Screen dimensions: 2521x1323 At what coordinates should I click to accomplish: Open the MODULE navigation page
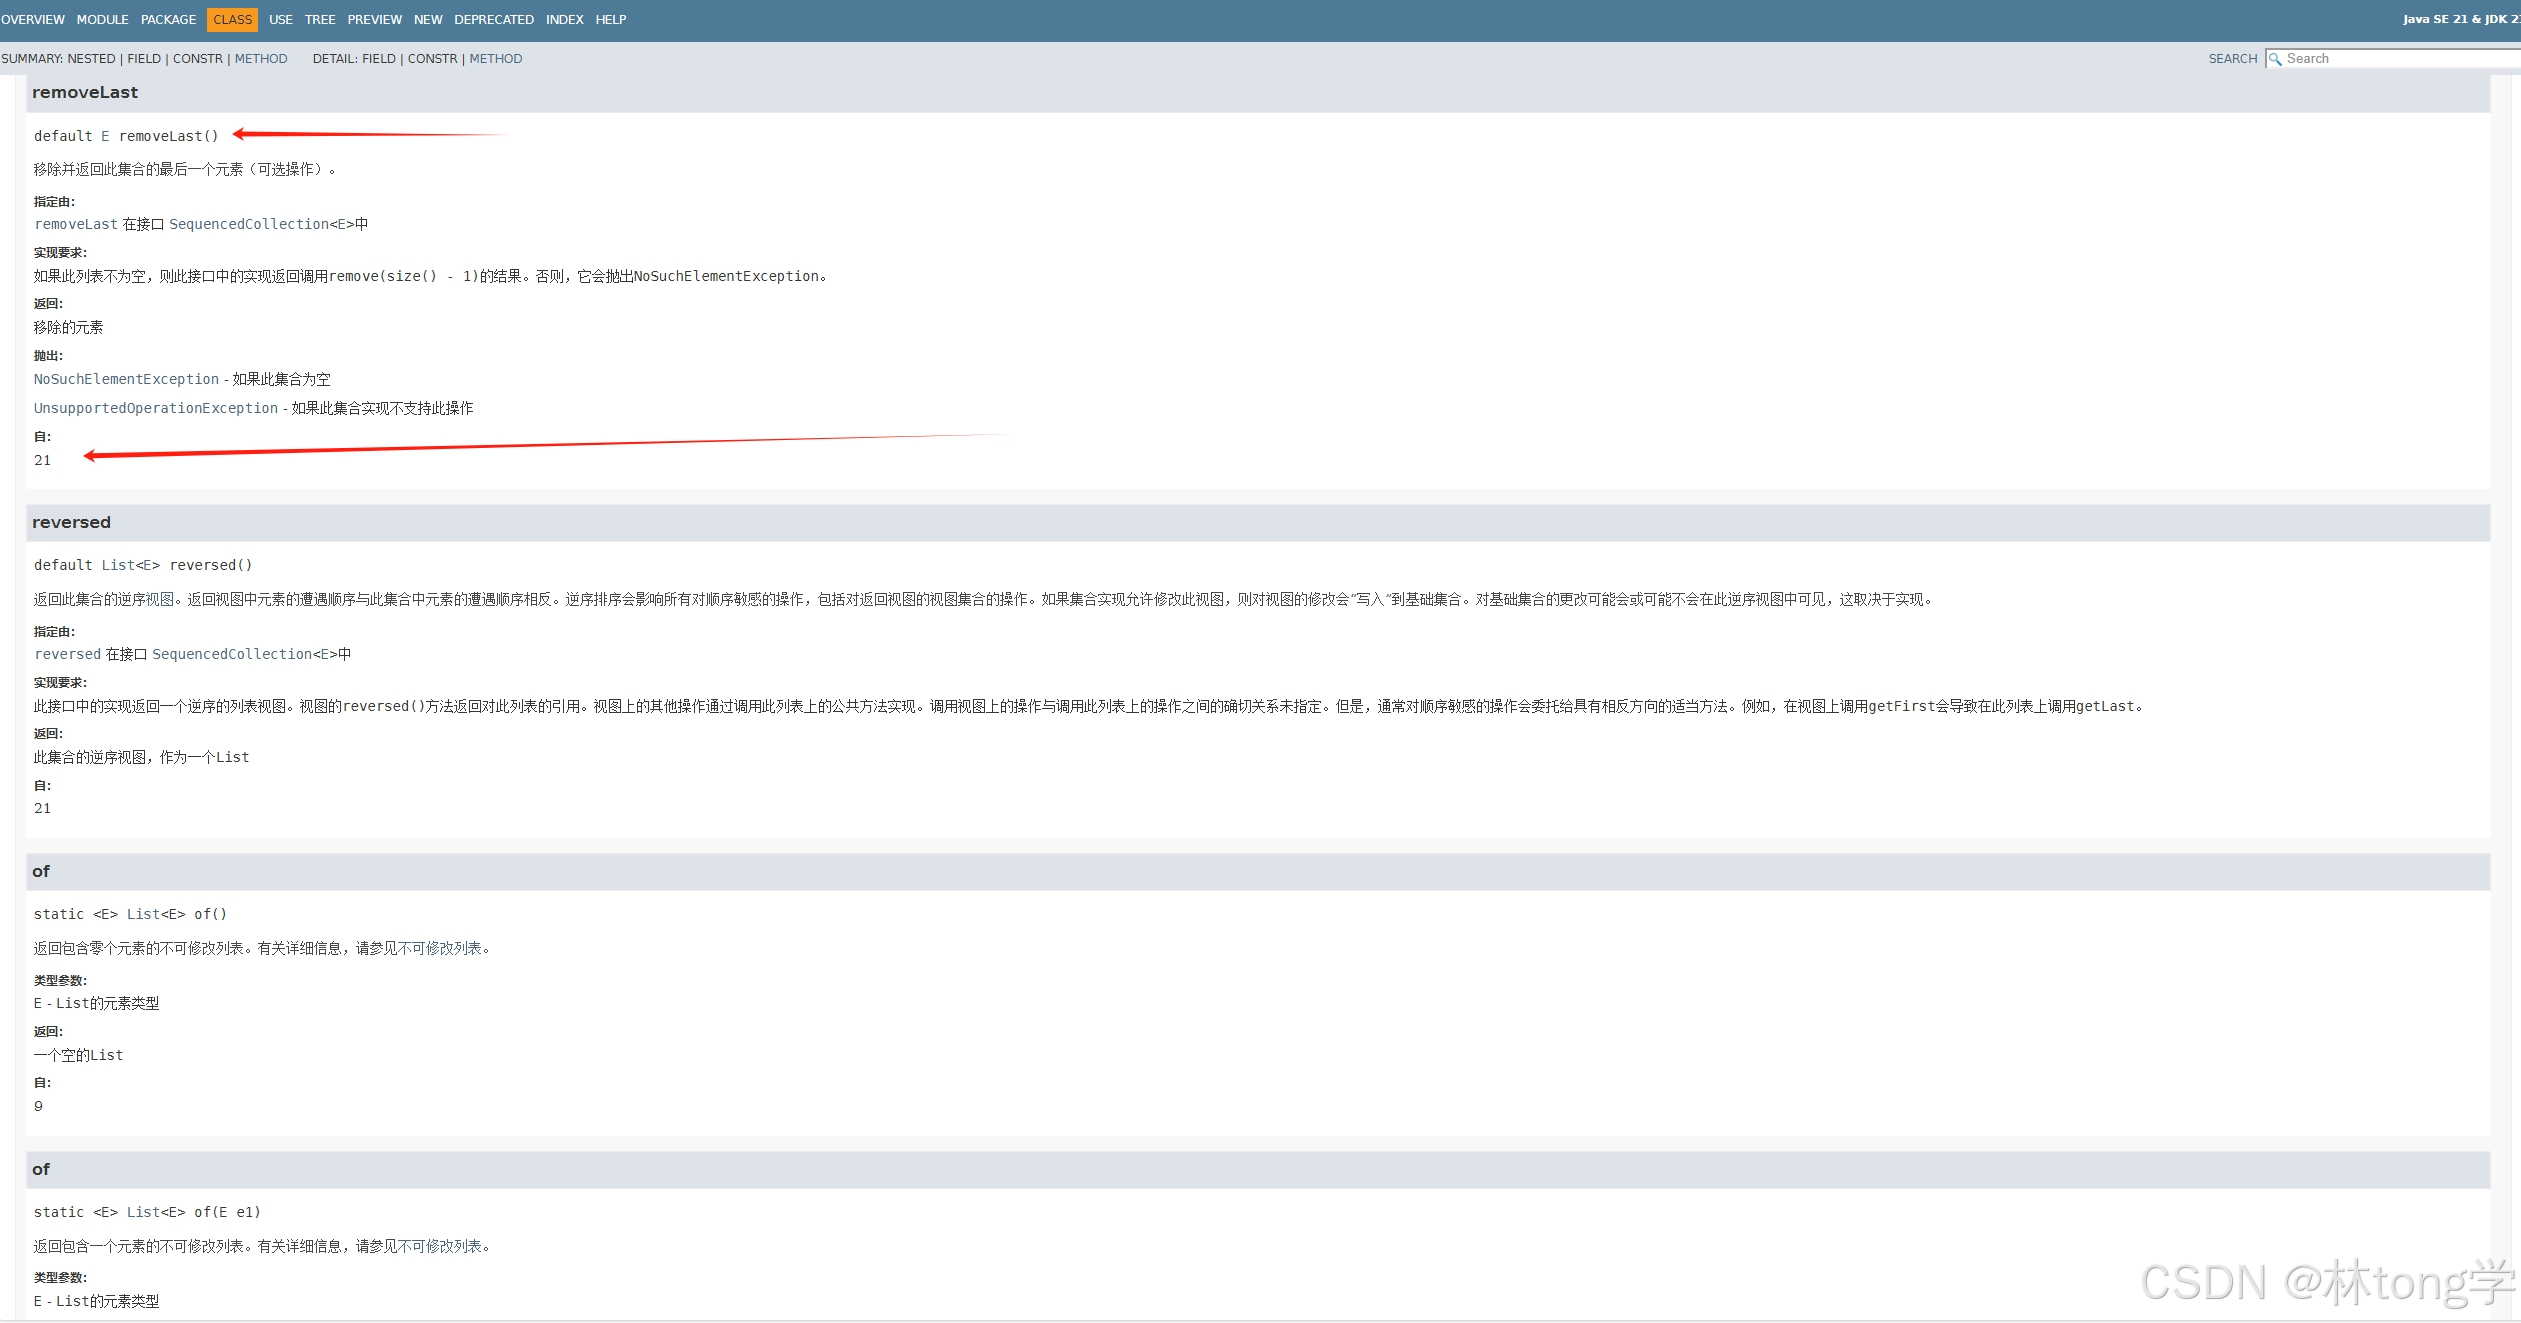pos(102,19)
